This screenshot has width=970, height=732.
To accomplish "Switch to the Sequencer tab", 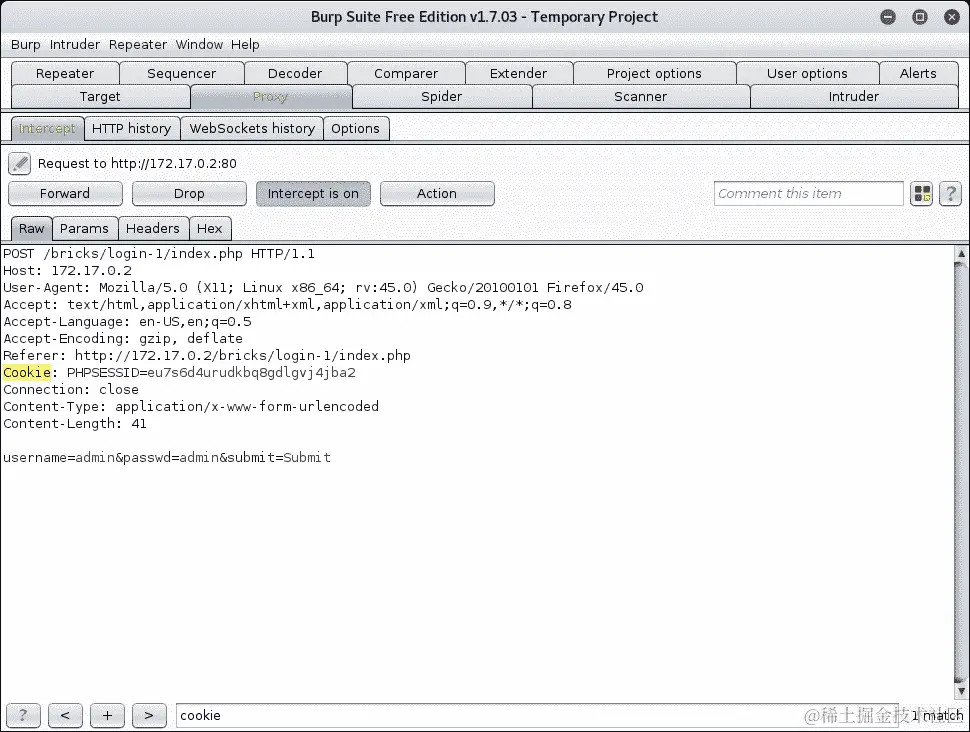I will [x=181, y=73].
